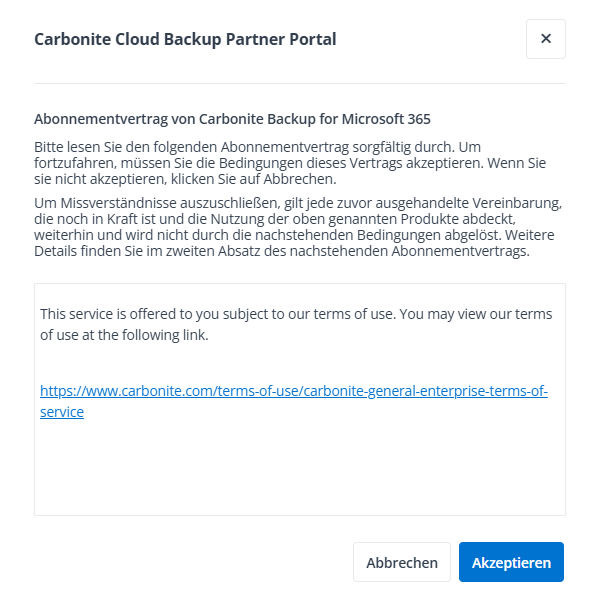Click the blank gap between sentence and link

point(300,363)
